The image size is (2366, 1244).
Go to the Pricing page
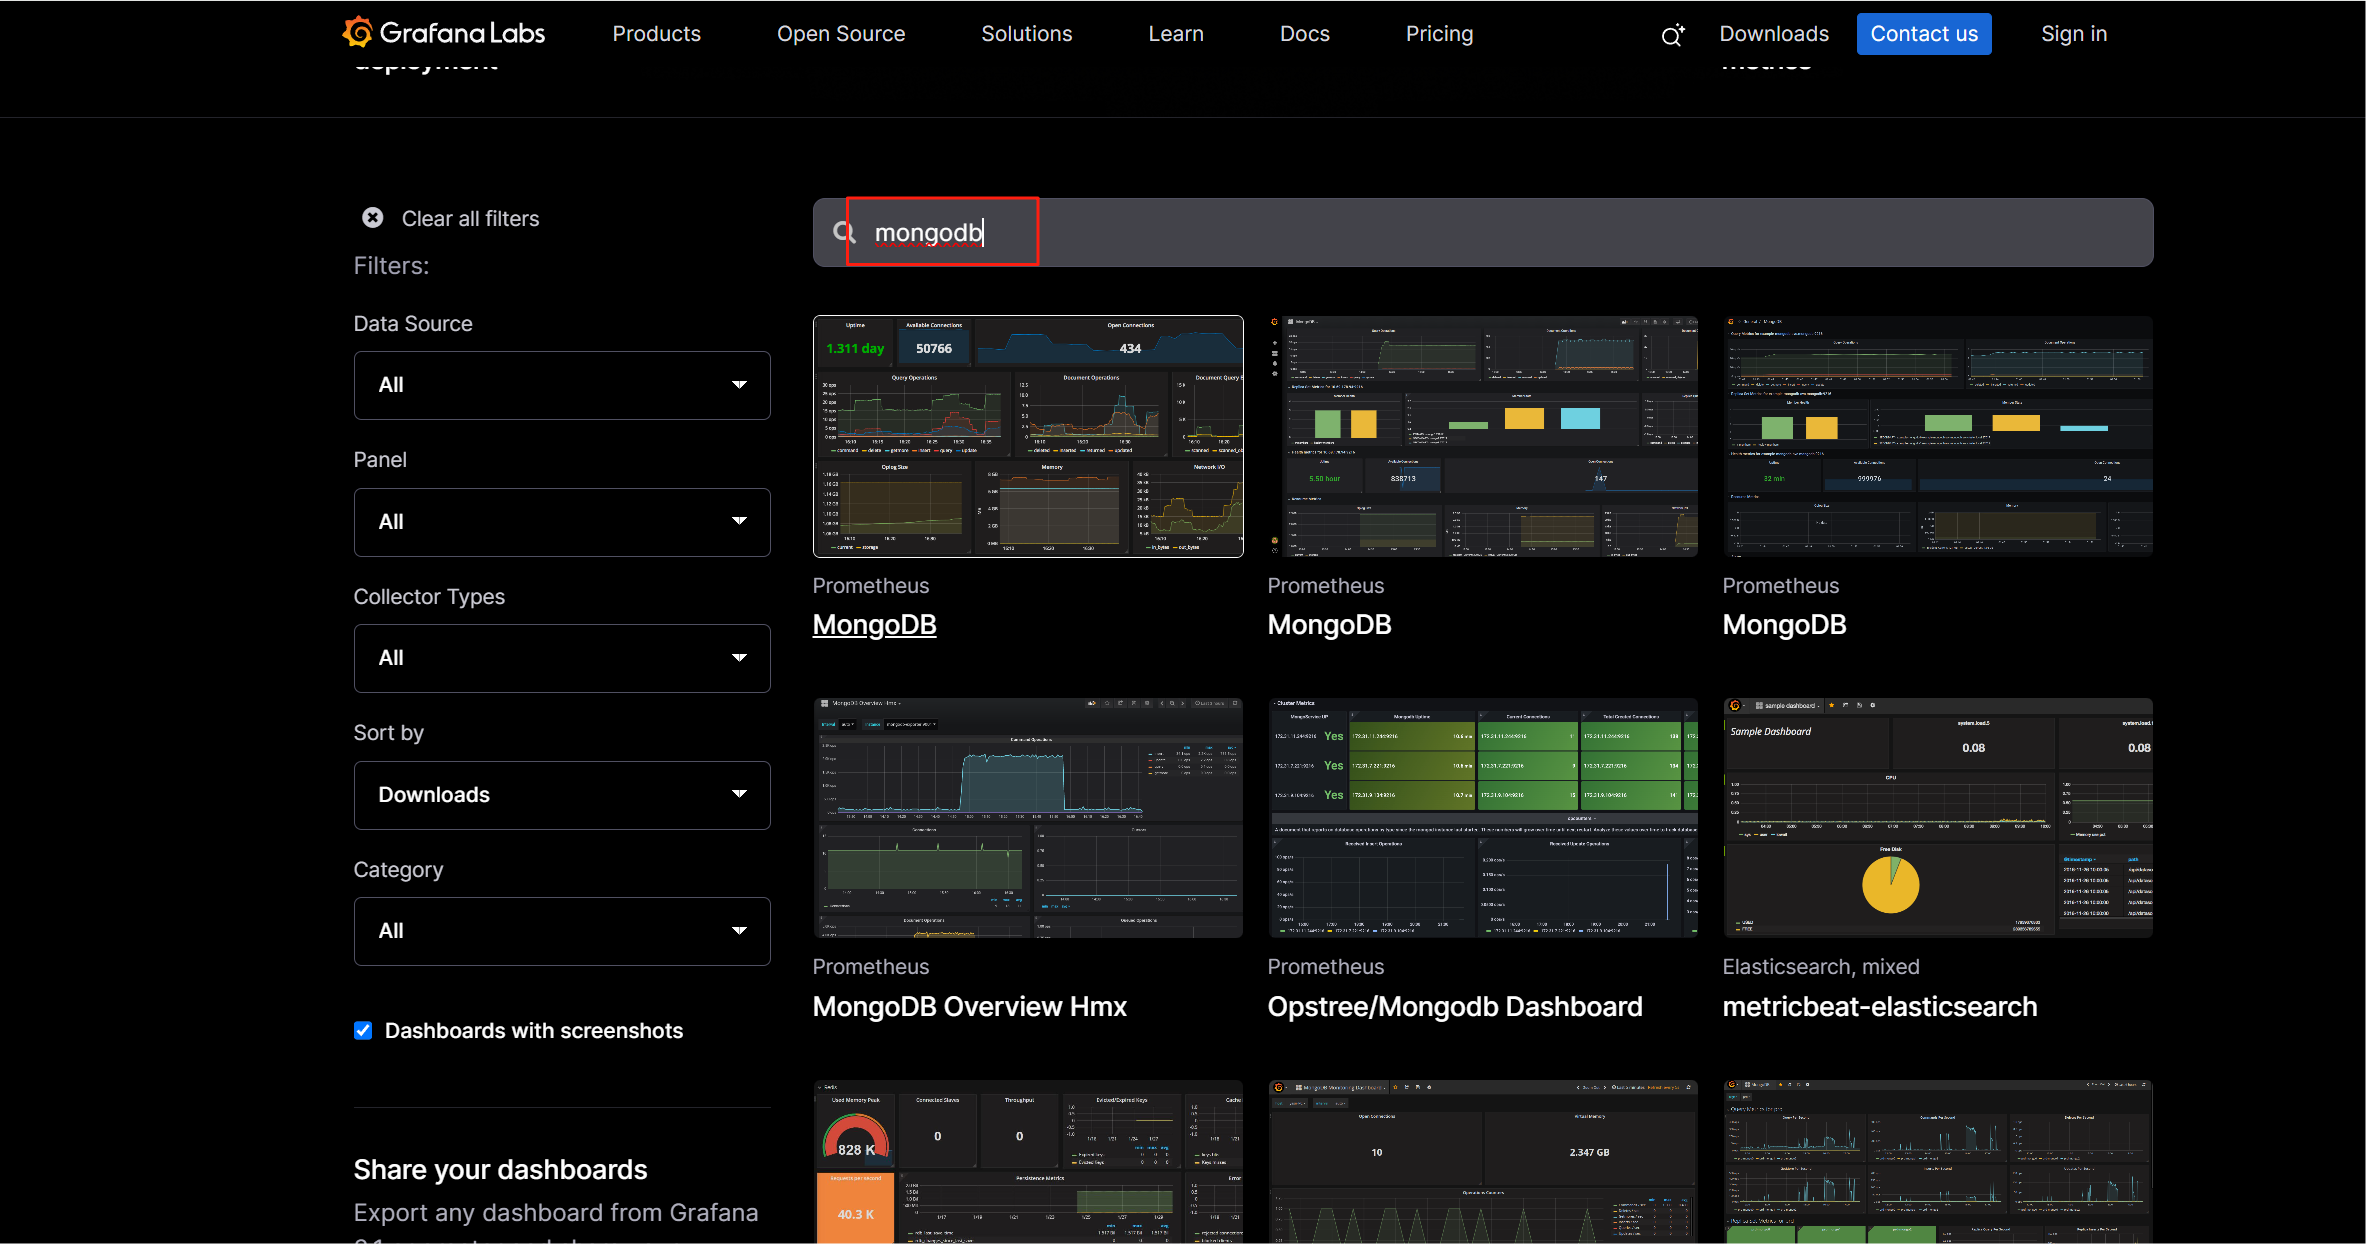click(x=1439, y=34)
